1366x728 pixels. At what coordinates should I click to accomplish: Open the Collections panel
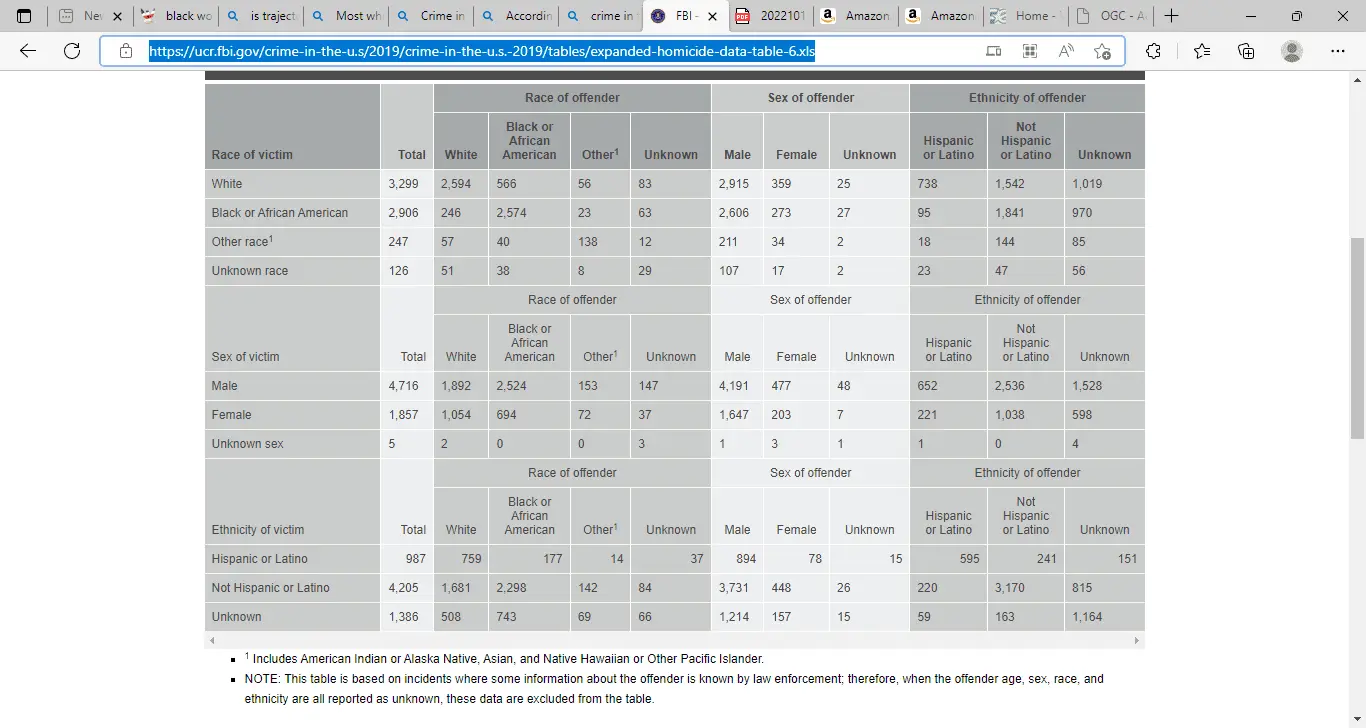tap(1246, 51)
